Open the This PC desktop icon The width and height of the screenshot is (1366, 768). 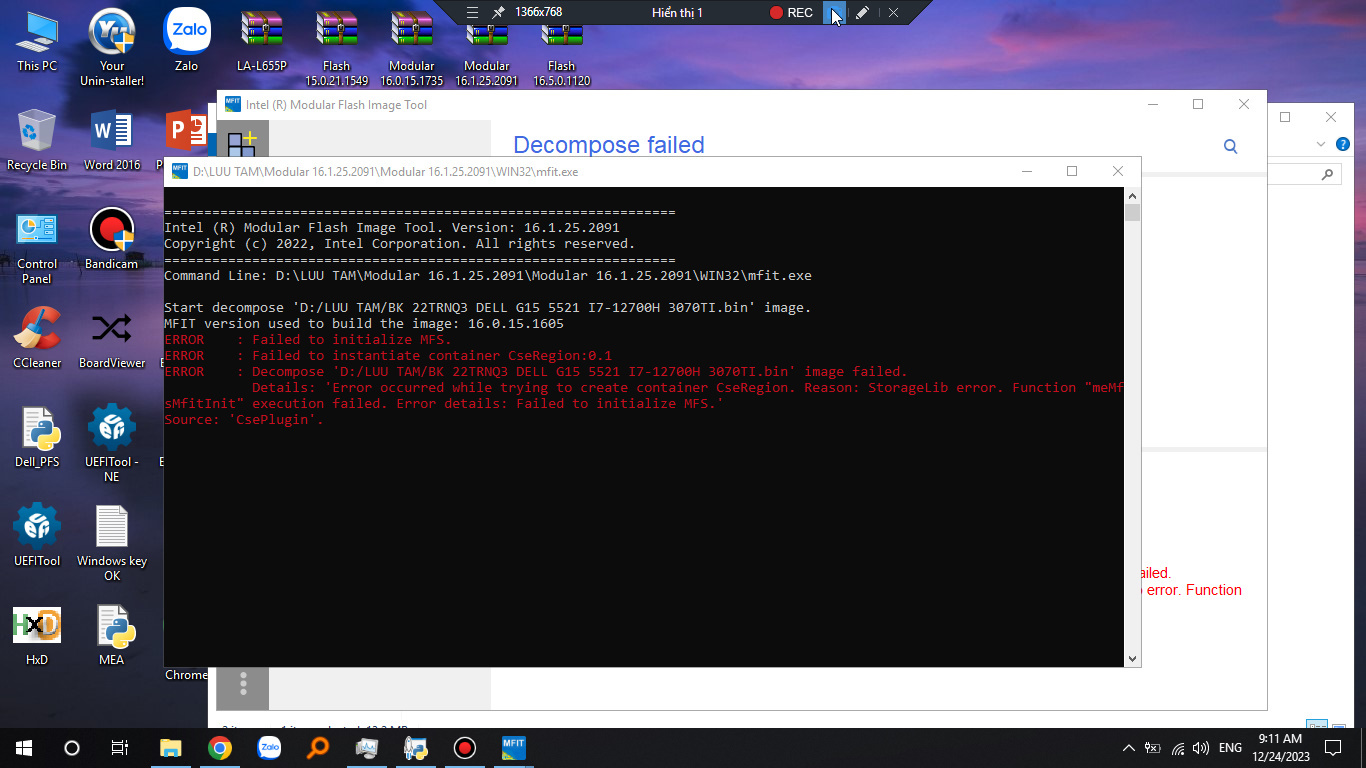[x=37, y=40]
